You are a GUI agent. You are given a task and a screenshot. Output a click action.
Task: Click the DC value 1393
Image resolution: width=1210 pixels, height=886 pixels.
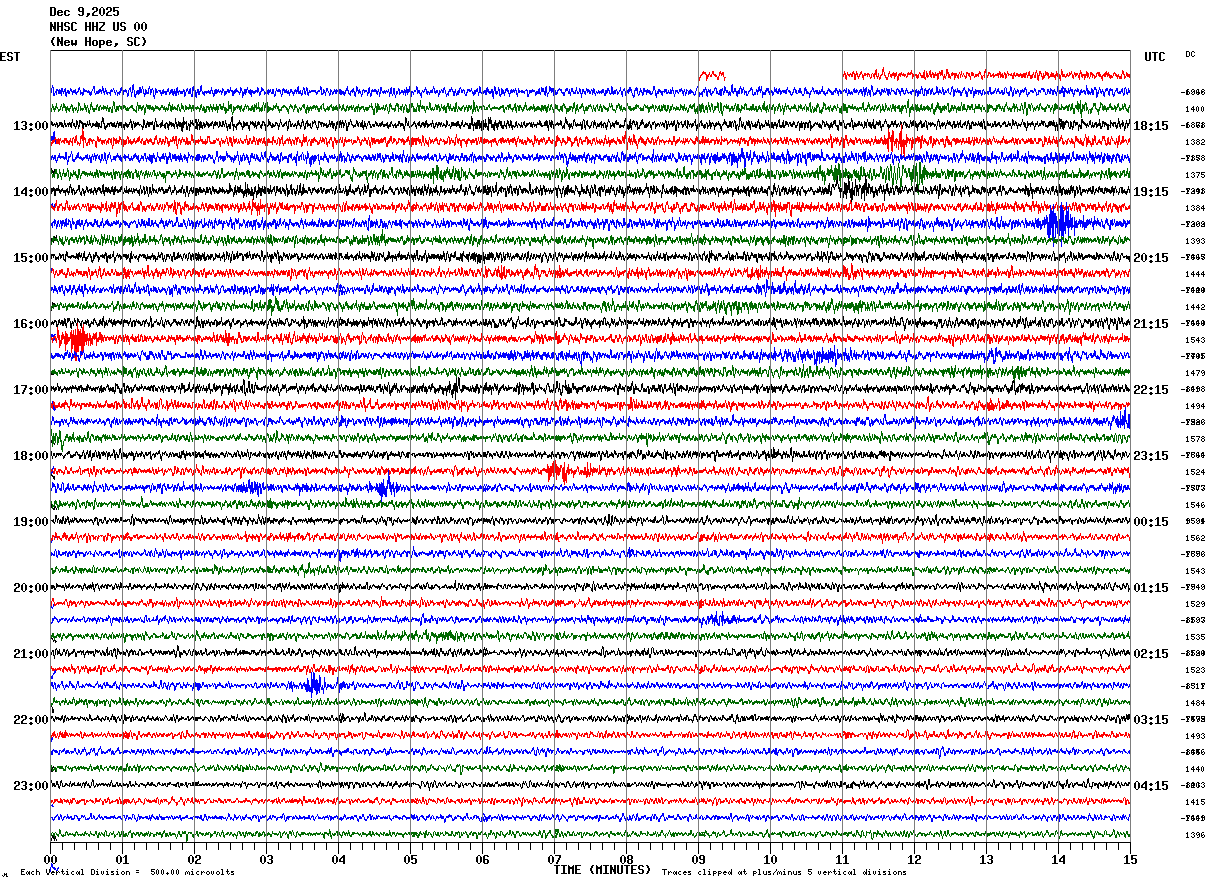(x=1195, y=241)
